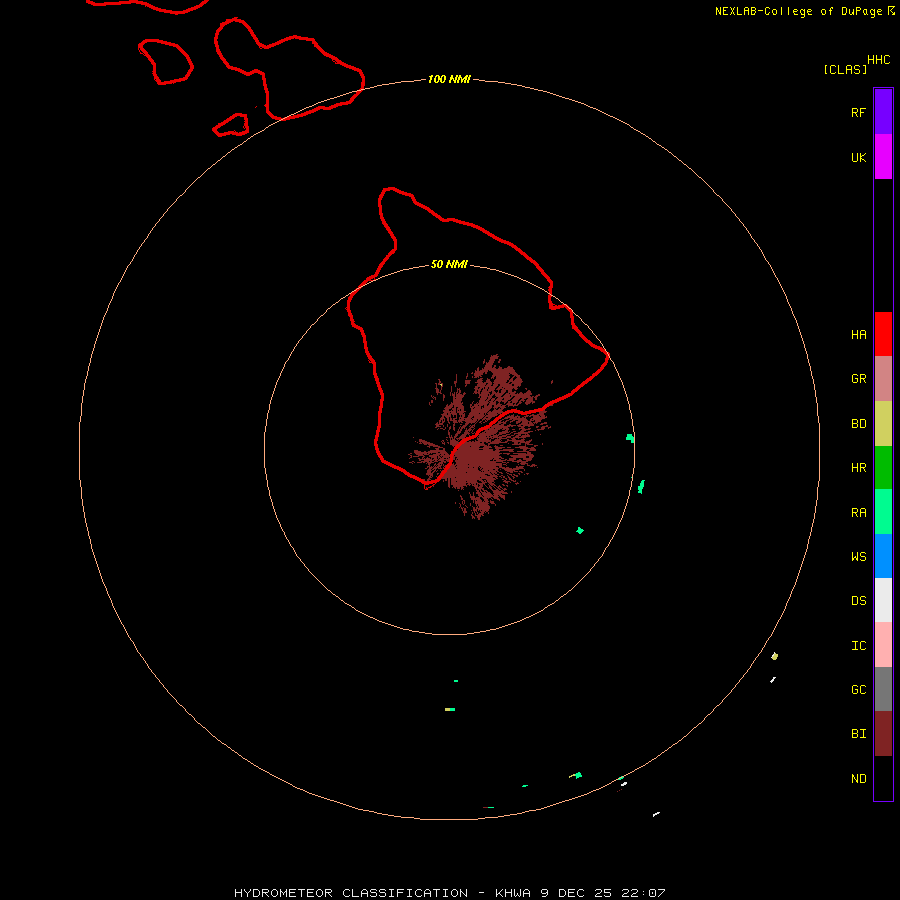The width and height of the screenshot is (900, 900).
Task: Click the purple RF color swatch
Action: (x=883, y=112)
